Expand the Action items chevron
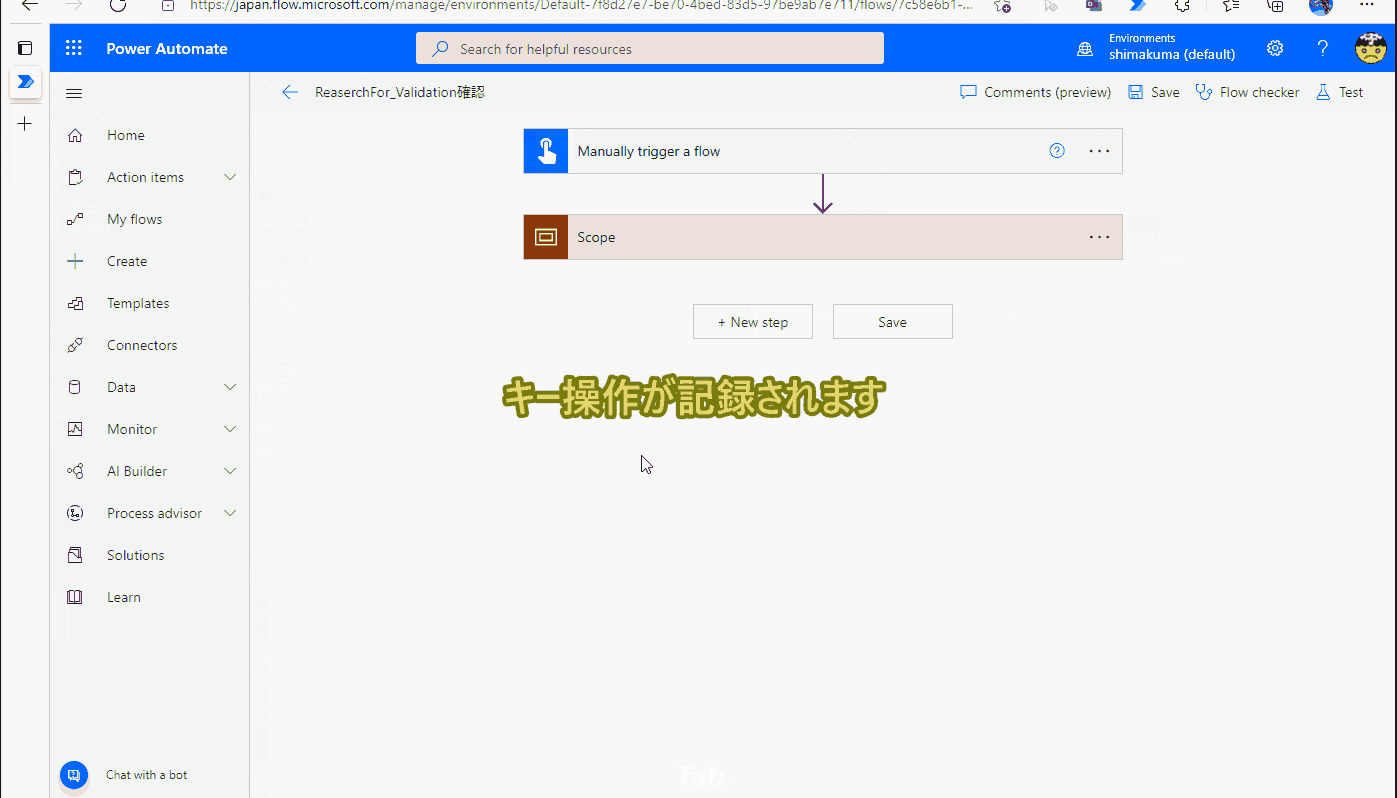This screenshot has height=798, width=1397. (x=230, y=177)
